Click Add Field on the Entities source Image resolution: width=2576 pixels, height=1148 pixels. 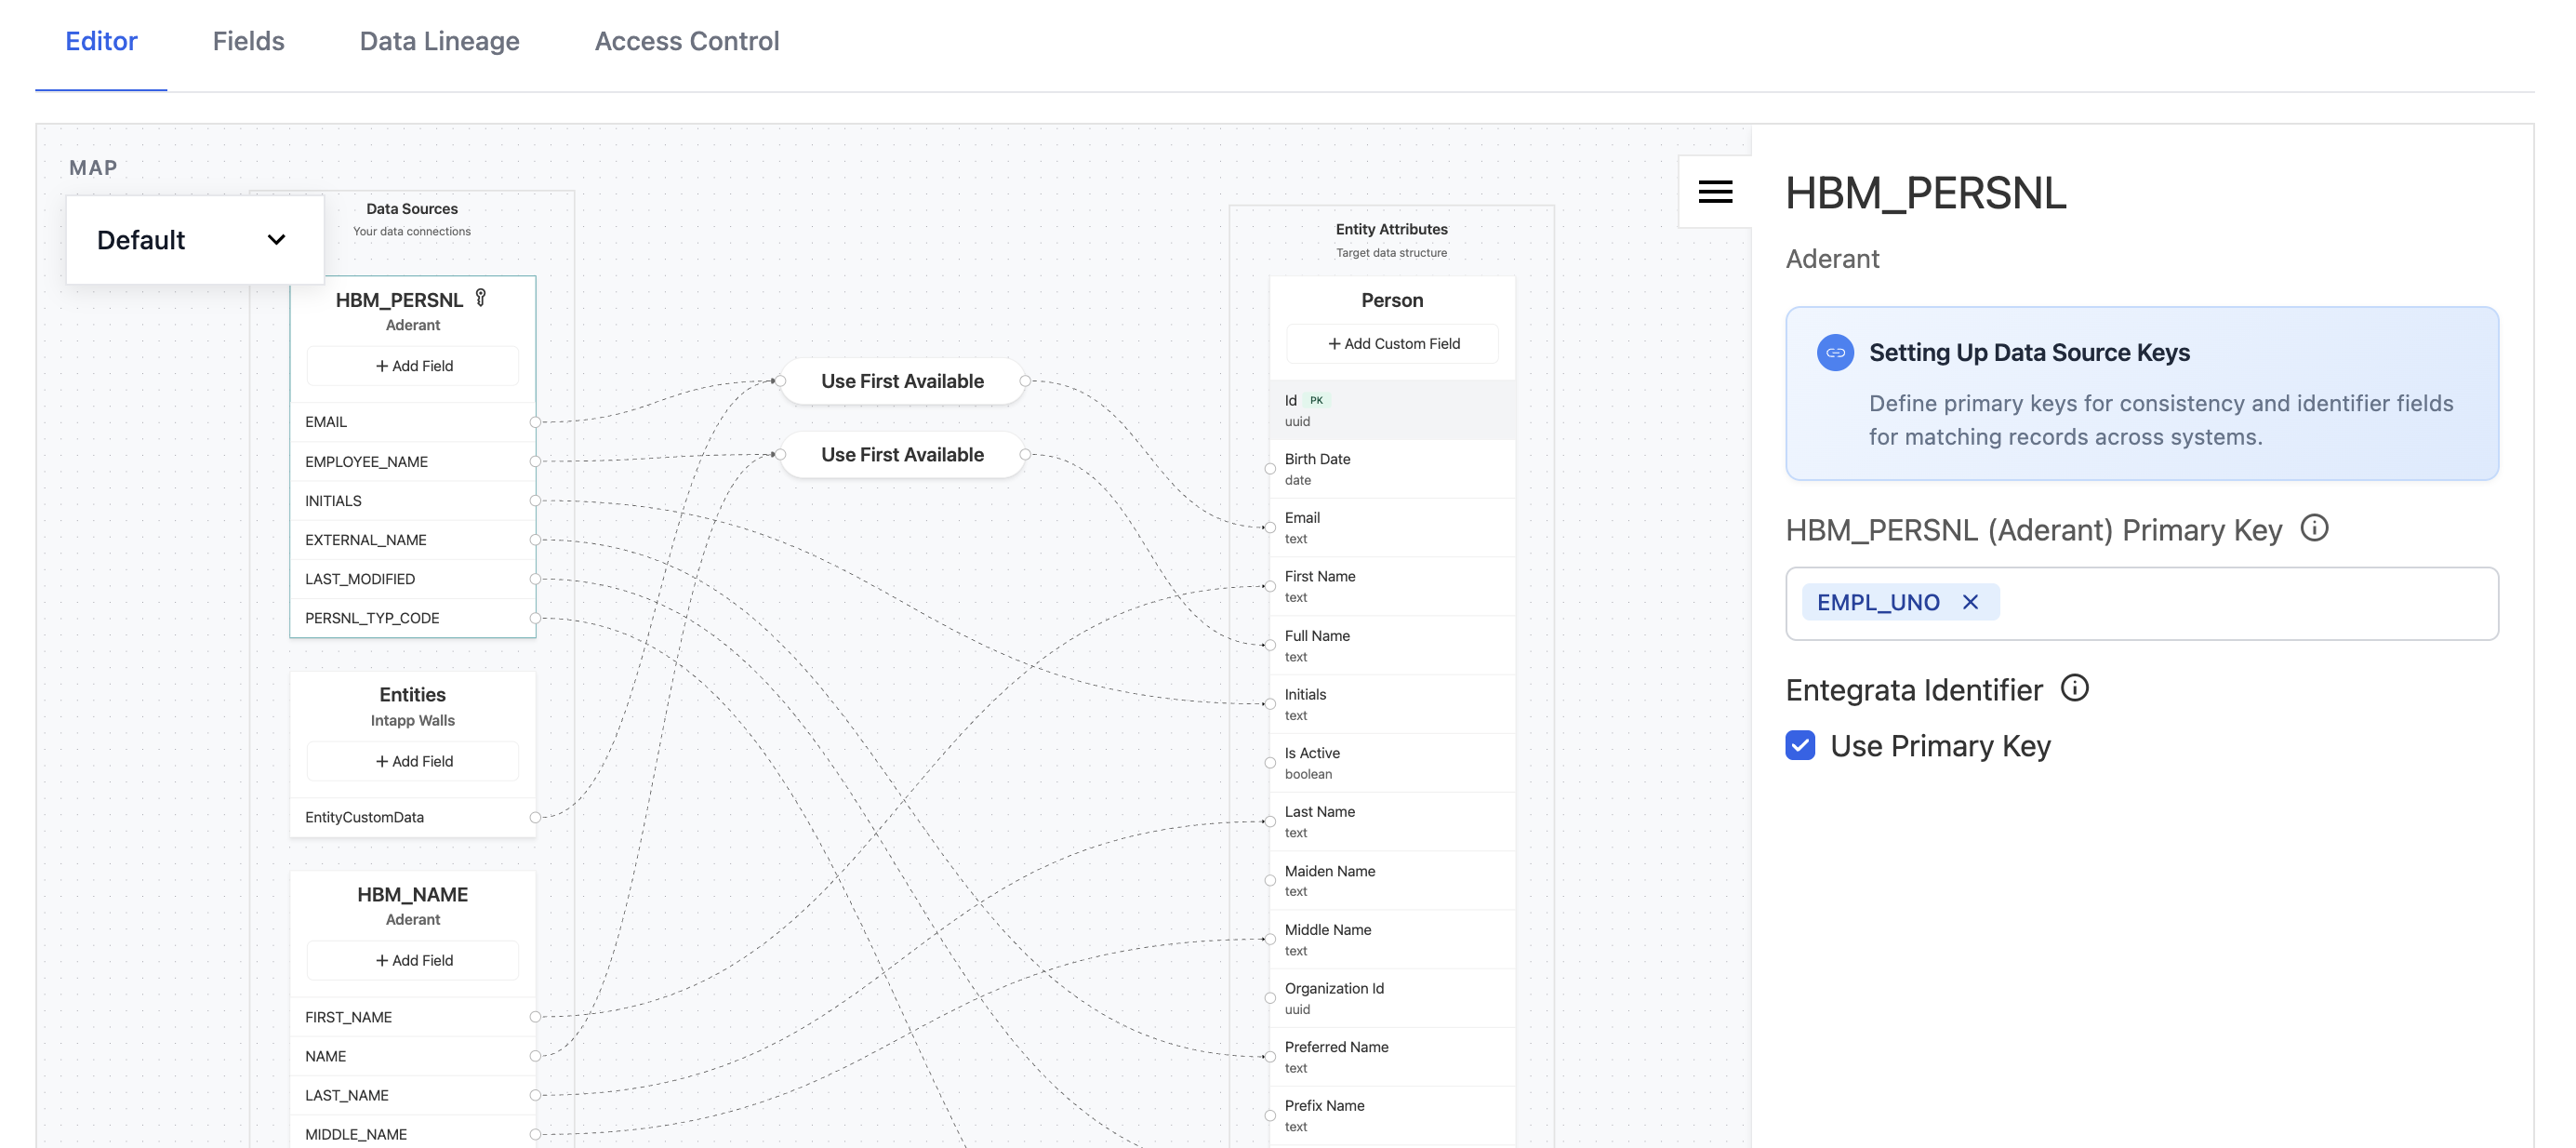pos(412,761)
